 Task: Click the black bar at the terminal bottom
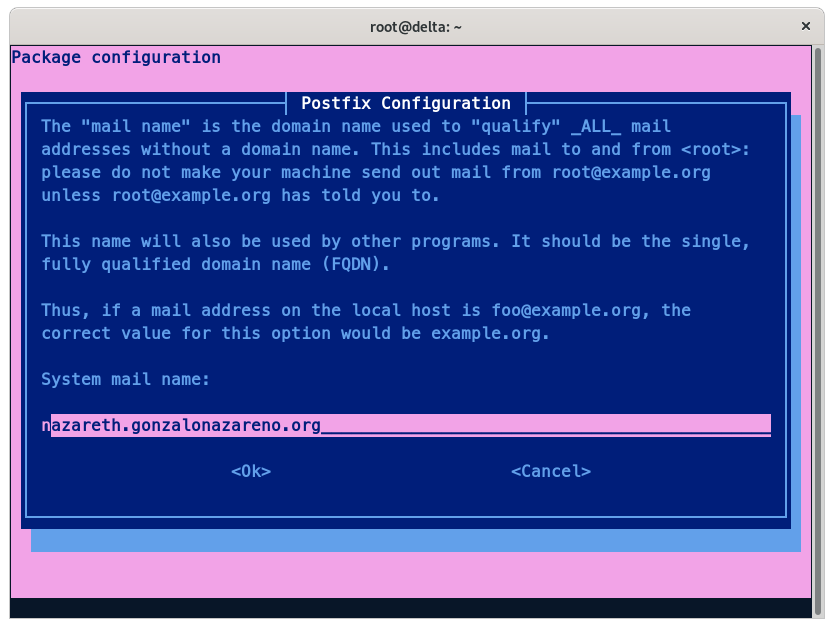pyautogui.click(x=416, y=607)
